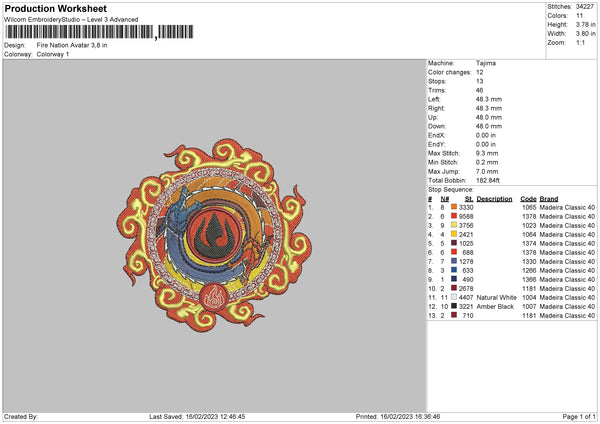Select the Colors value 11

579,16
